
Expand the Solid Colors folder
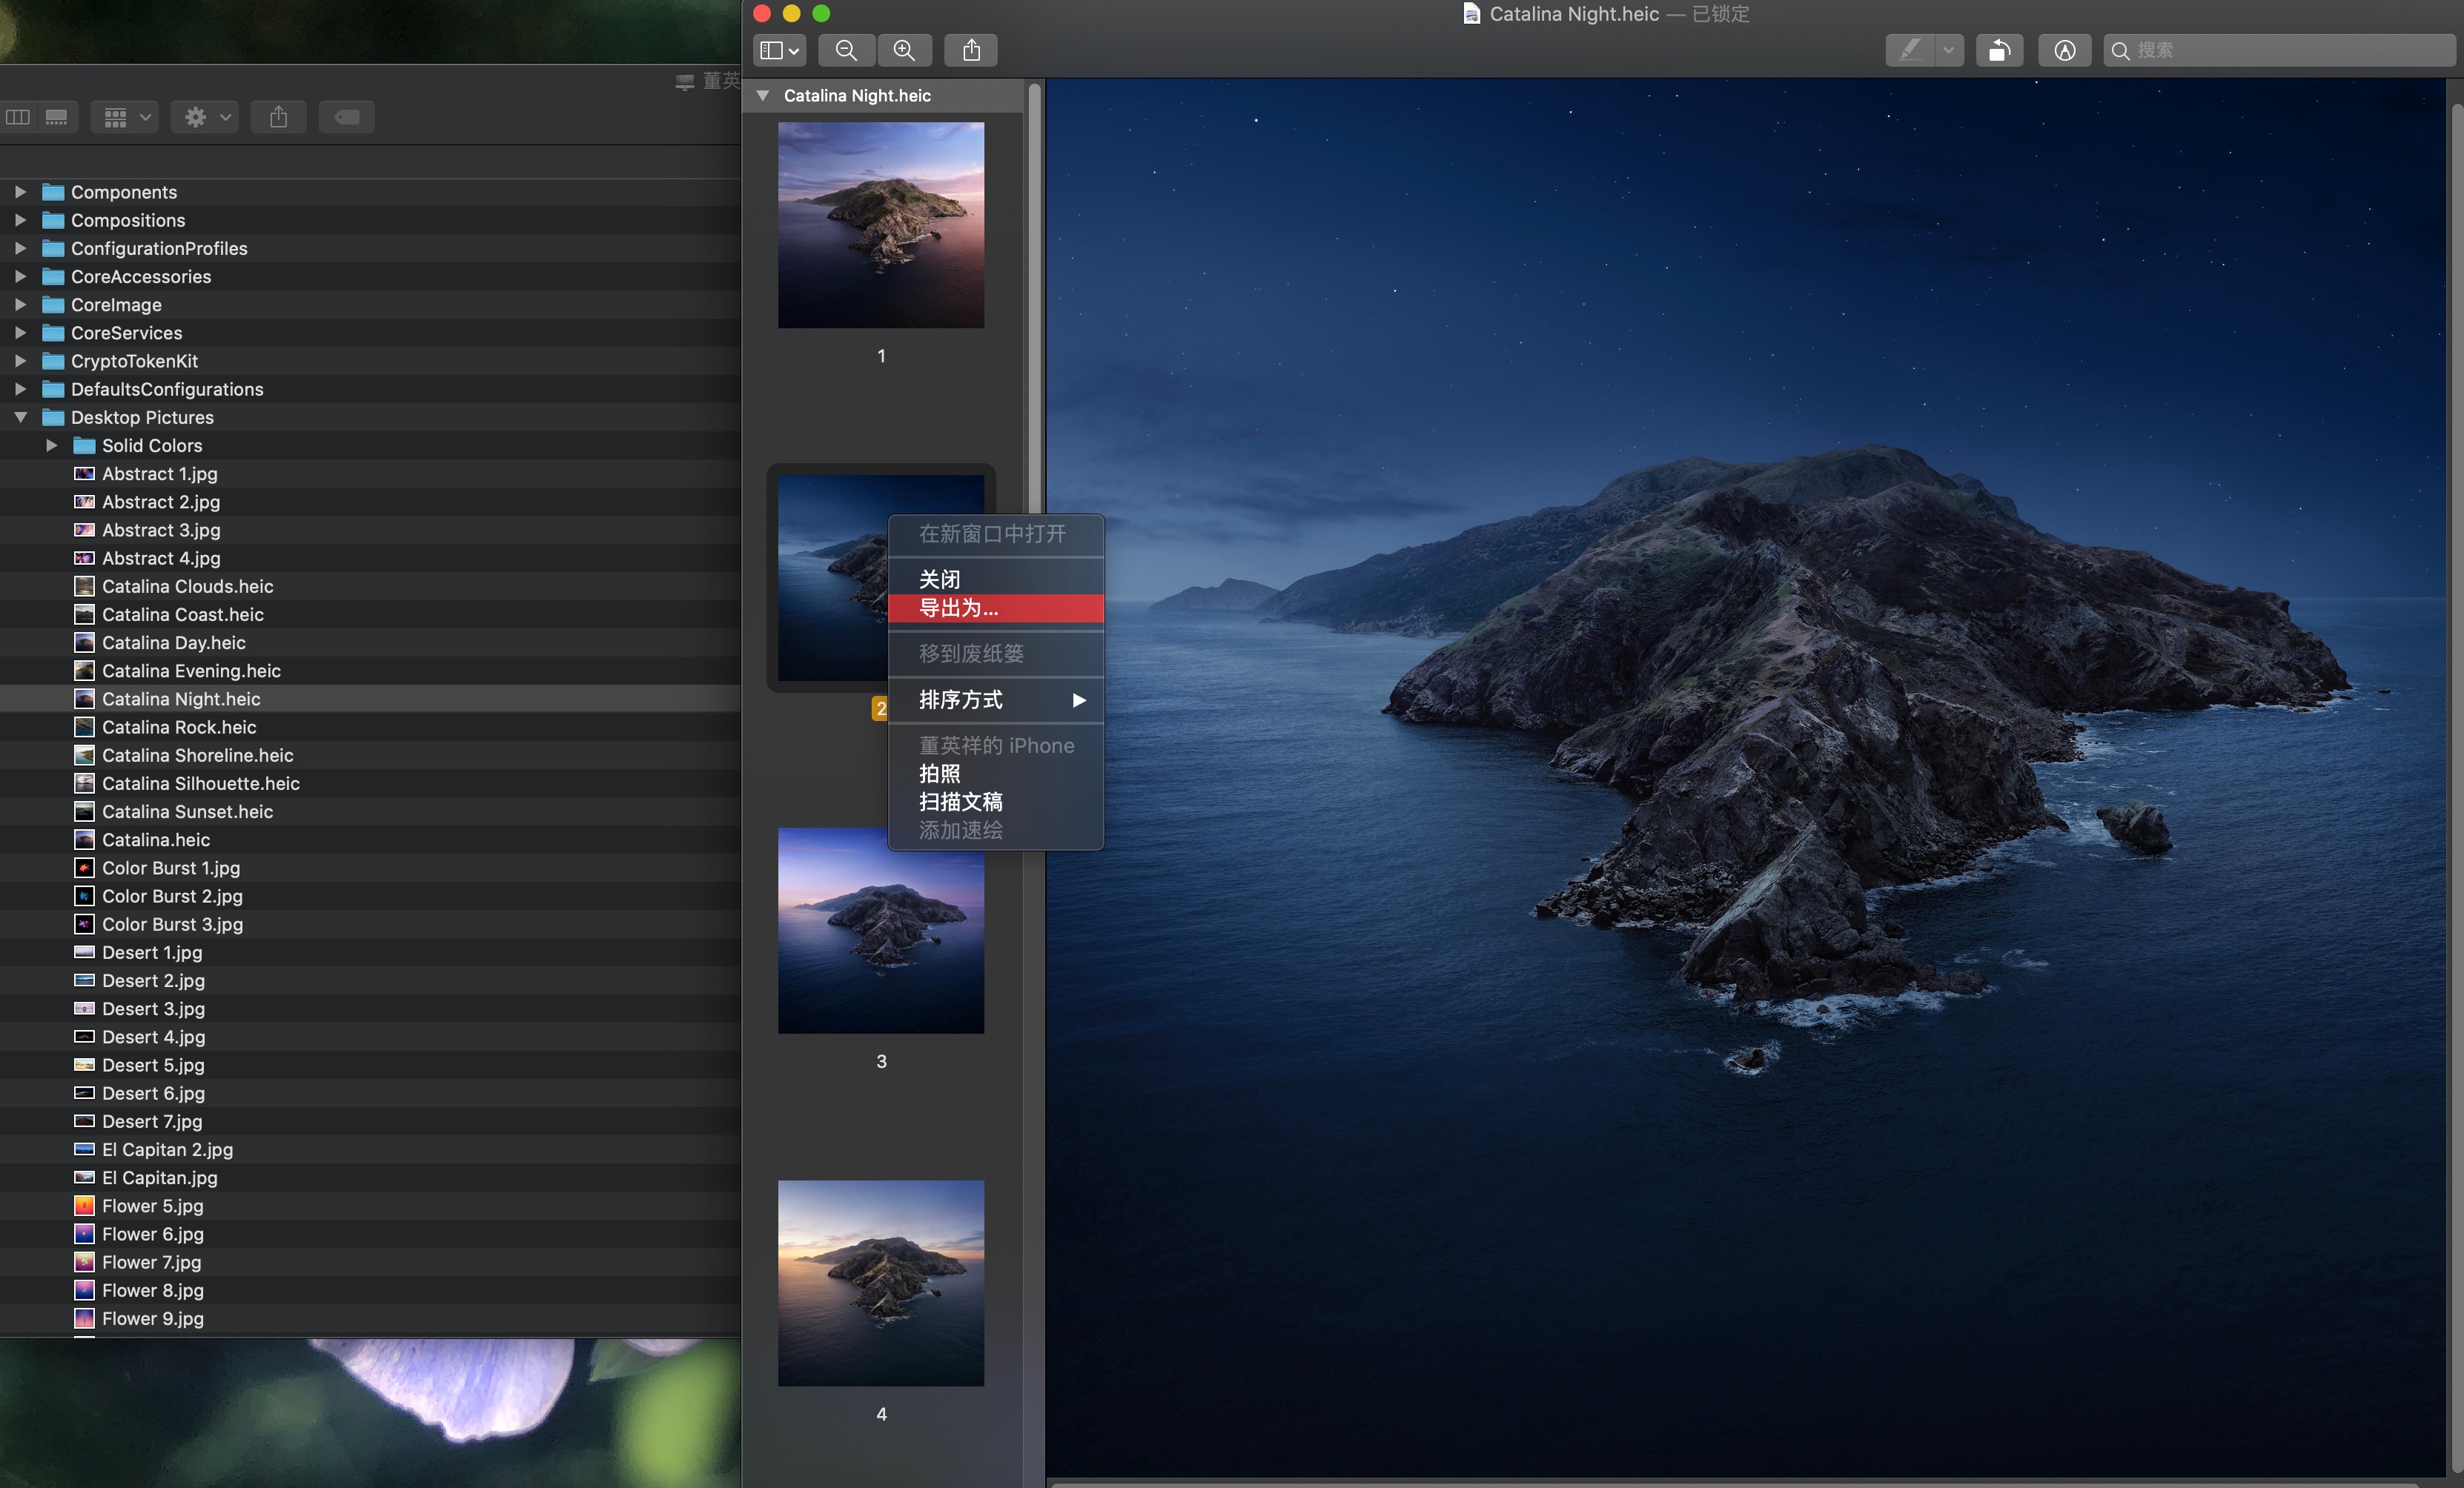coord(52,446)
